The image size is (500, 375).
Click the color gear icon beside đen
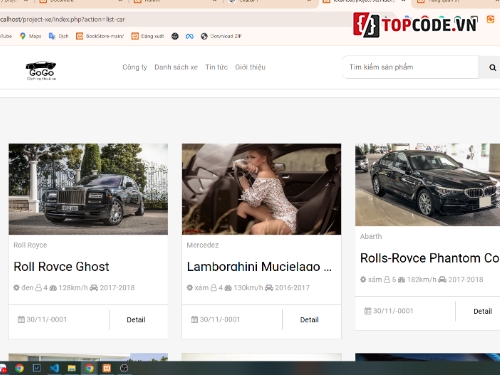16,288
